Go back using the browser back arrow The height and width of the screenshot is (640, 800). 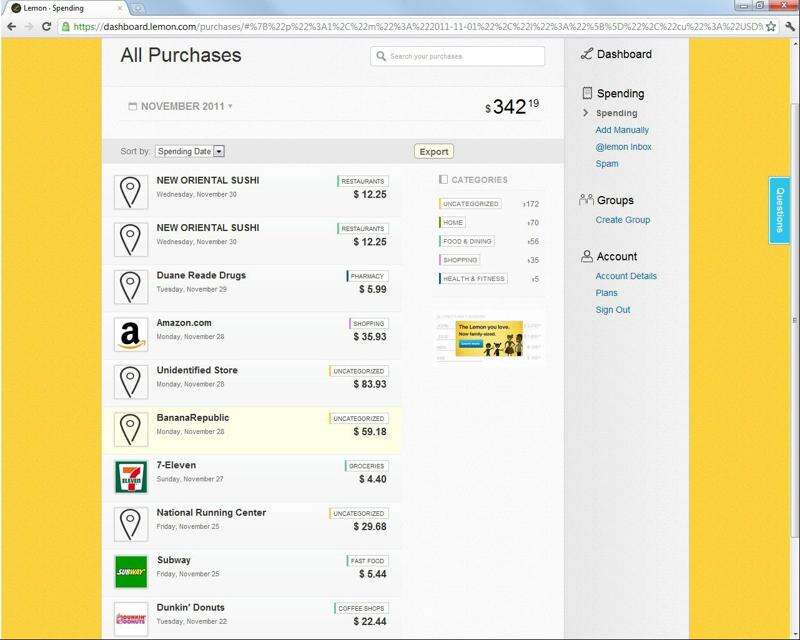[x=11, y=27]
